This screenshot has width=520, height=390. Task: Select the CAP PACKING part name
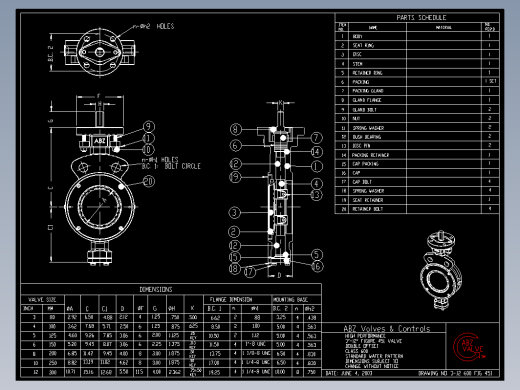point(365,164)
